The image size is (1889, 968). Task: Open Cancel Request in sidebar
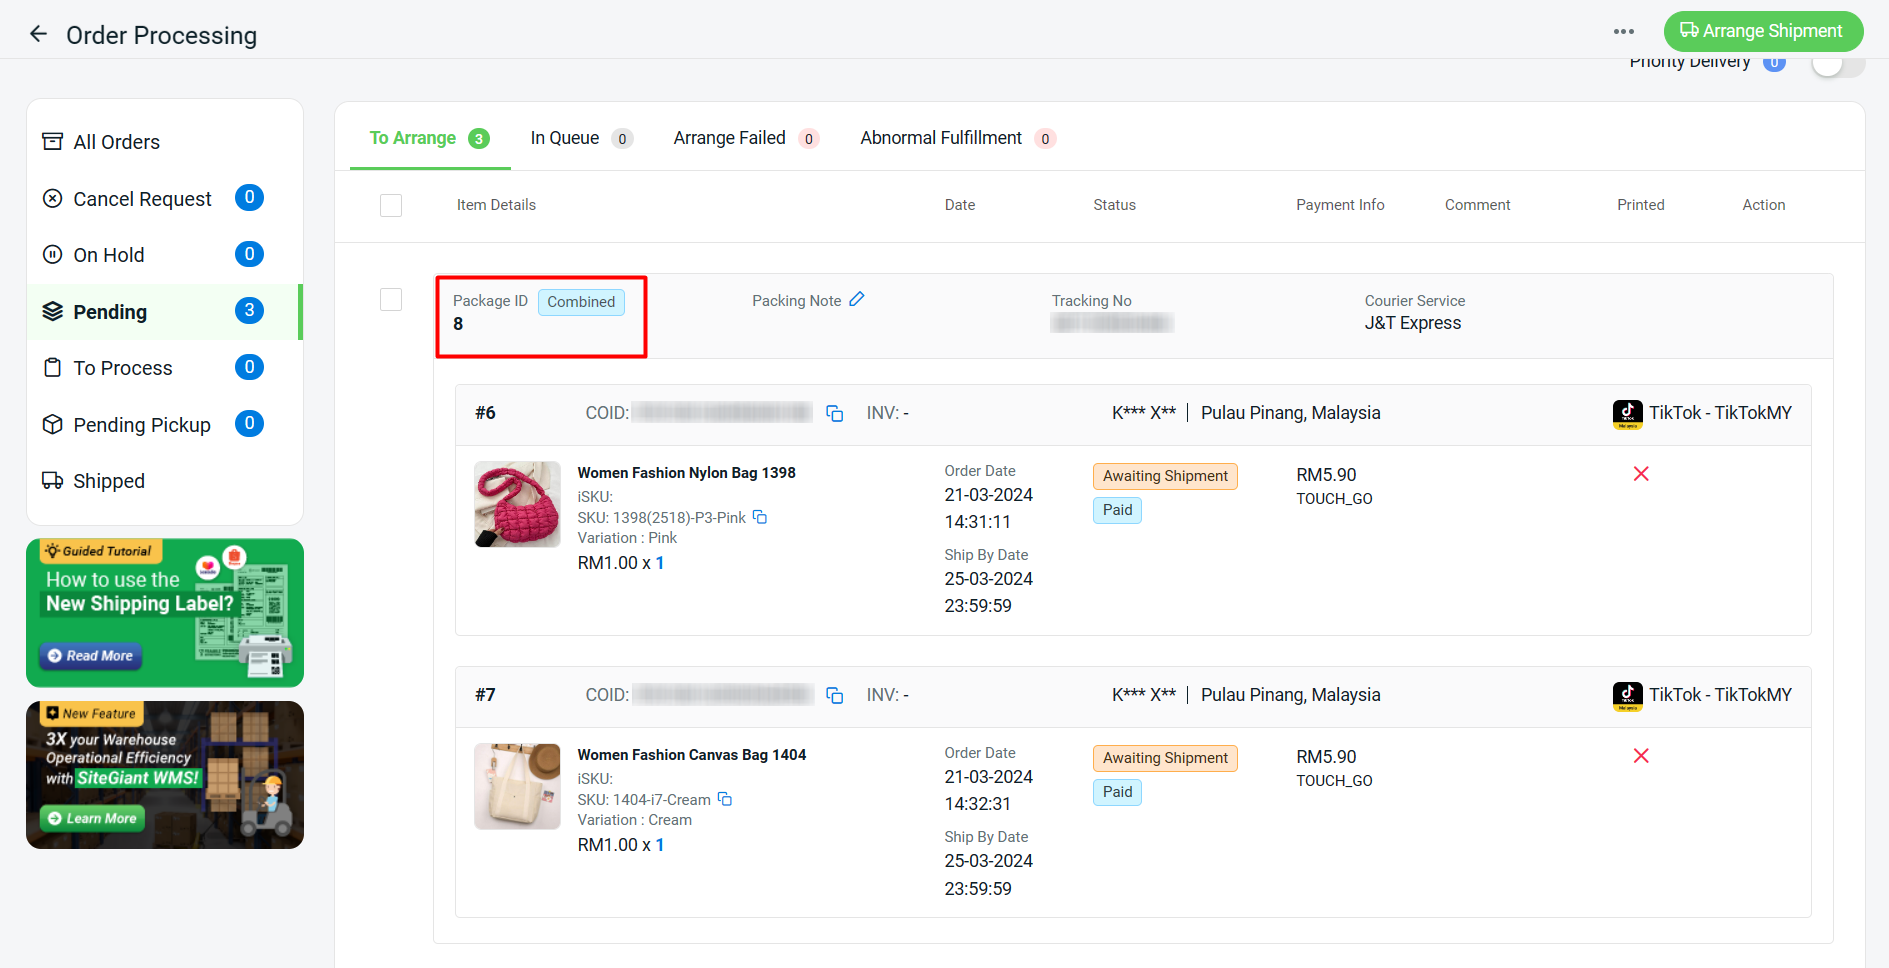[142, 199]
